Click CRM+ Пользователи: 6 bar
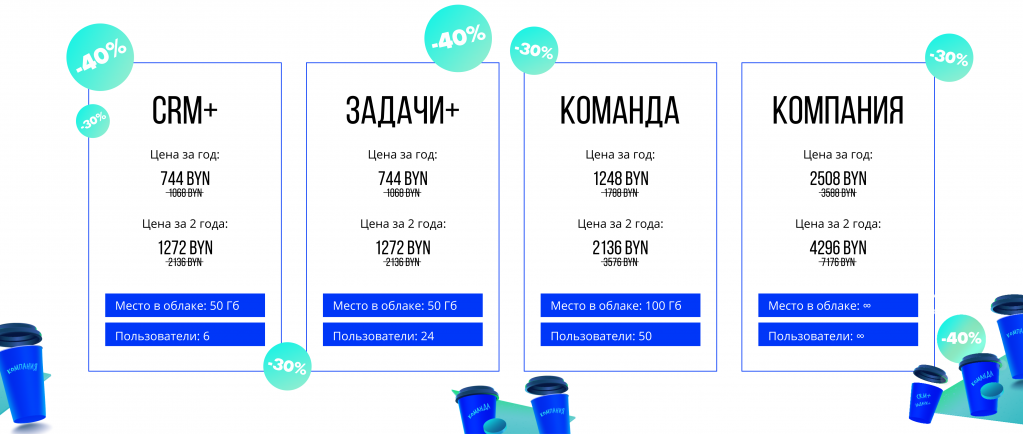The image size is (1023, 434). pyautogui.click(x=185, y=334)
